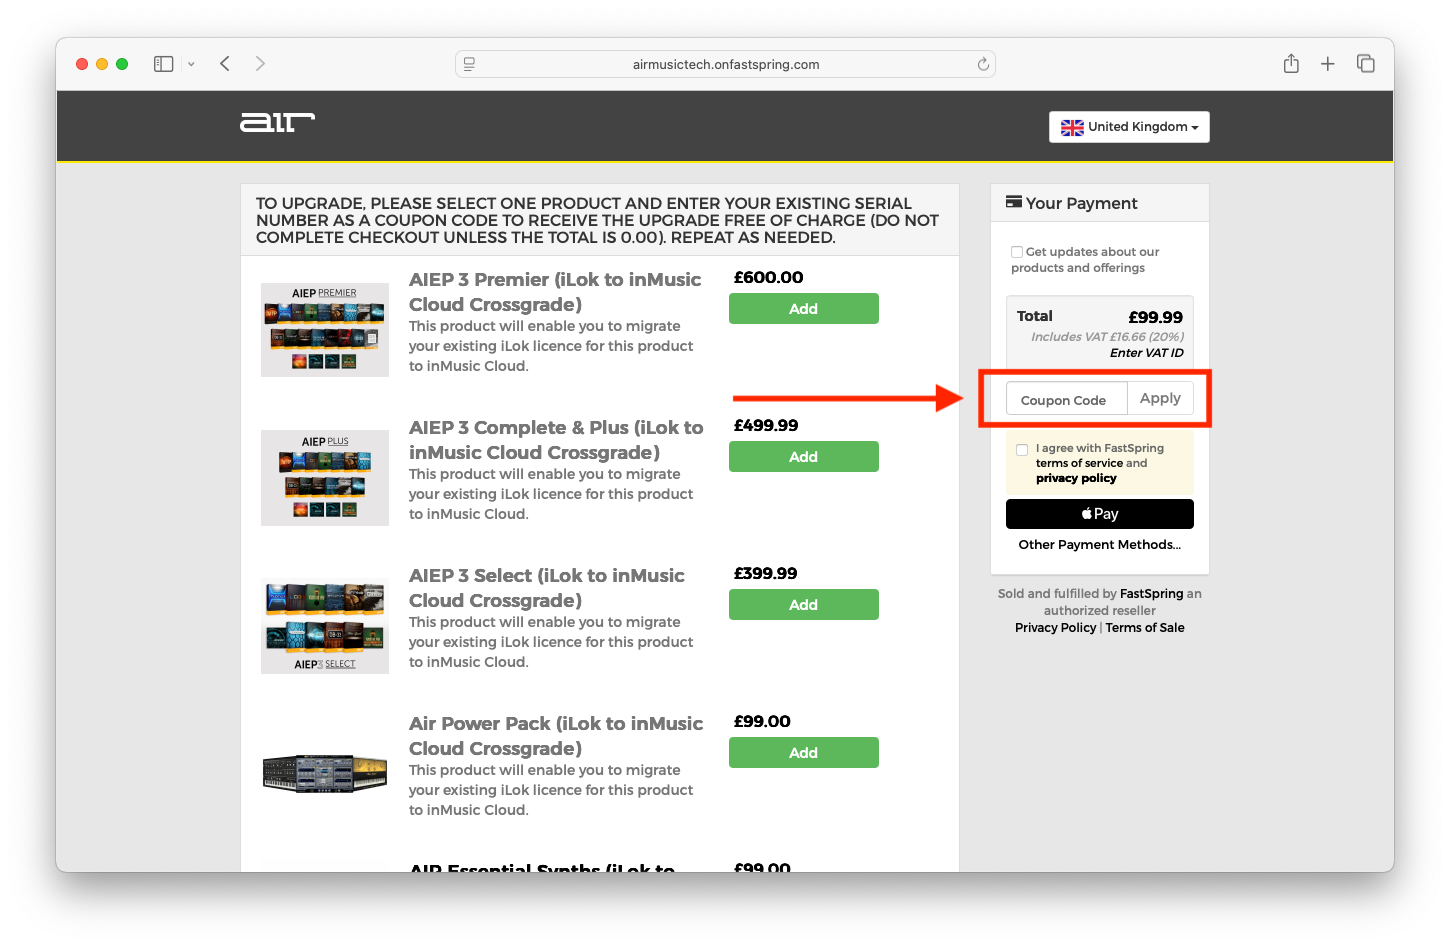Click the Your Payment card icon
Screen dimensions: 1450x946
click(x=1014, y=202)
